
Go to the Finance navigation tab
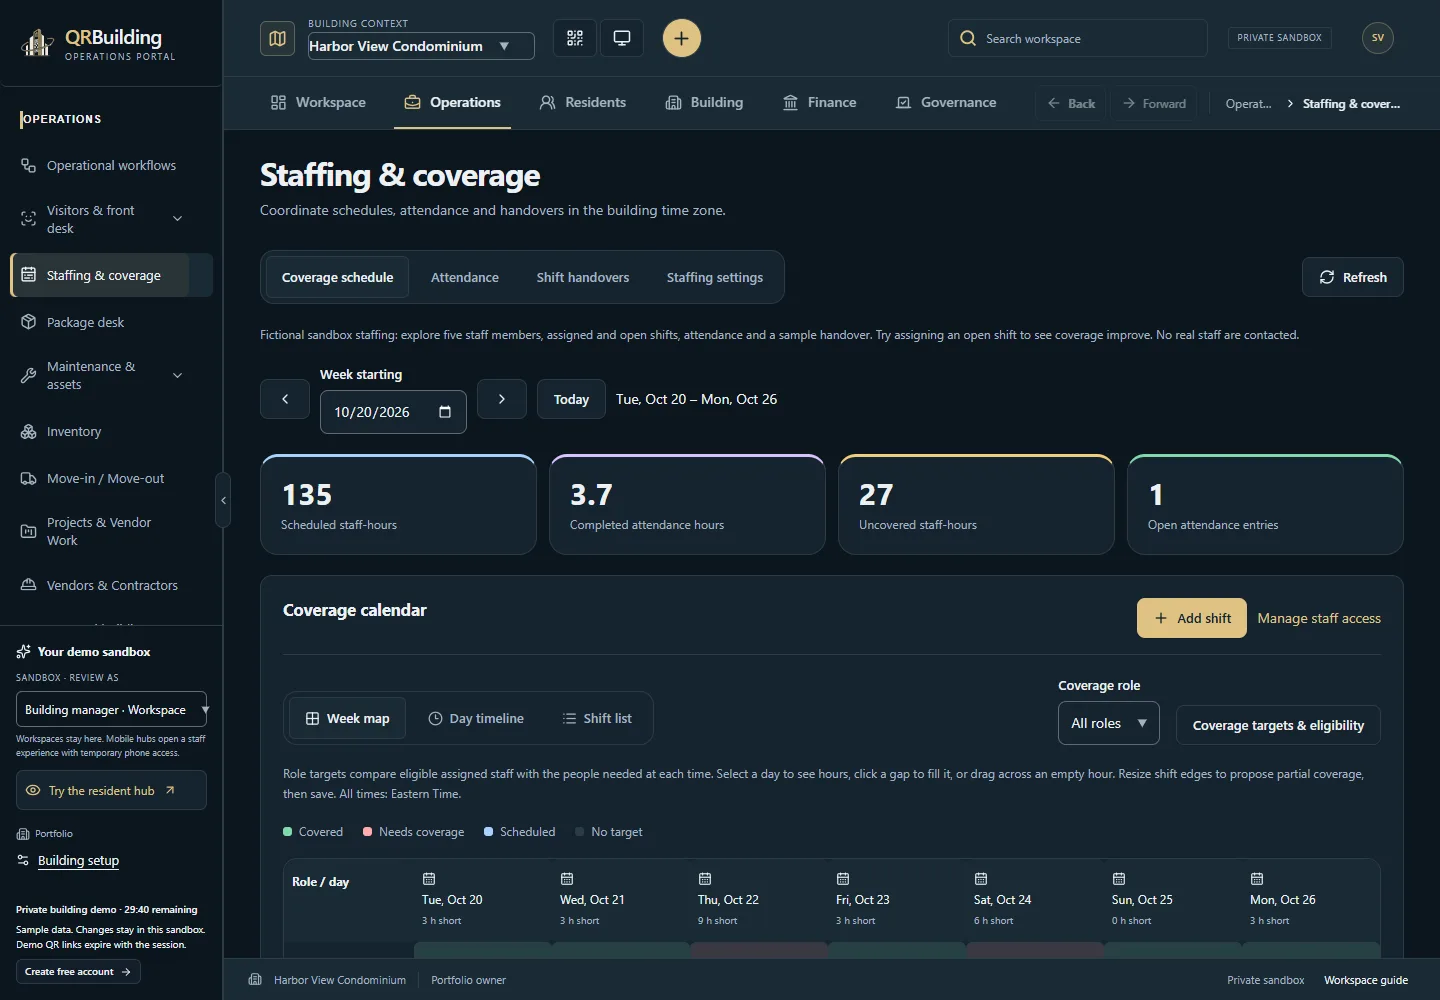pos(820,102)
